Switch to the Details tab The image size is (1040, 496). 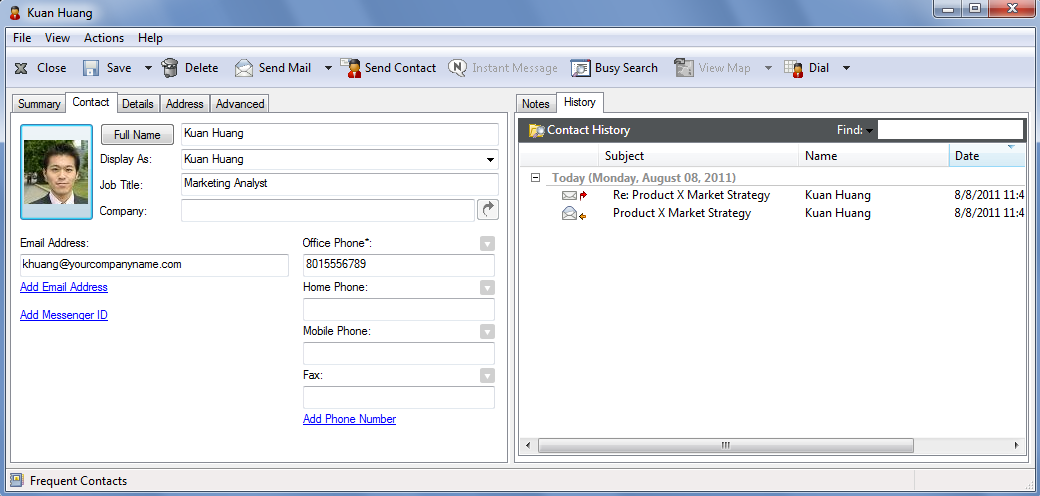138,104
